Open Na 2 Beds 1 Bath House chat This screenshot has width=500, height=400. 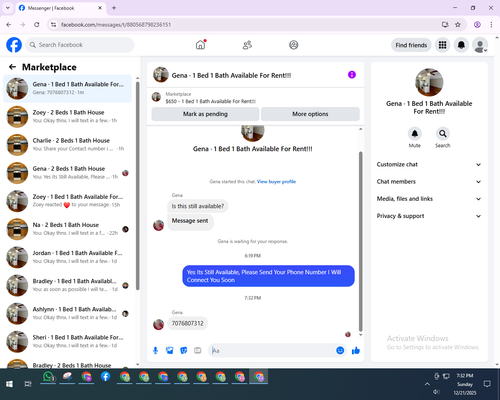[67, 229]
